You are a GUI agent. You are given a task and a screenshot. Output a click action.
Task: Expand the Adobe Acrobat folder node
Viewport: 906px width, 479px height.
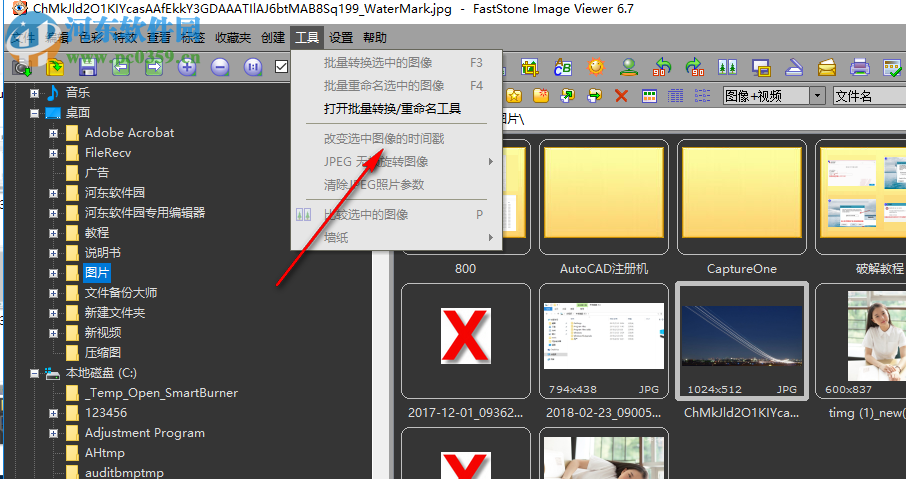pos(53,133)
